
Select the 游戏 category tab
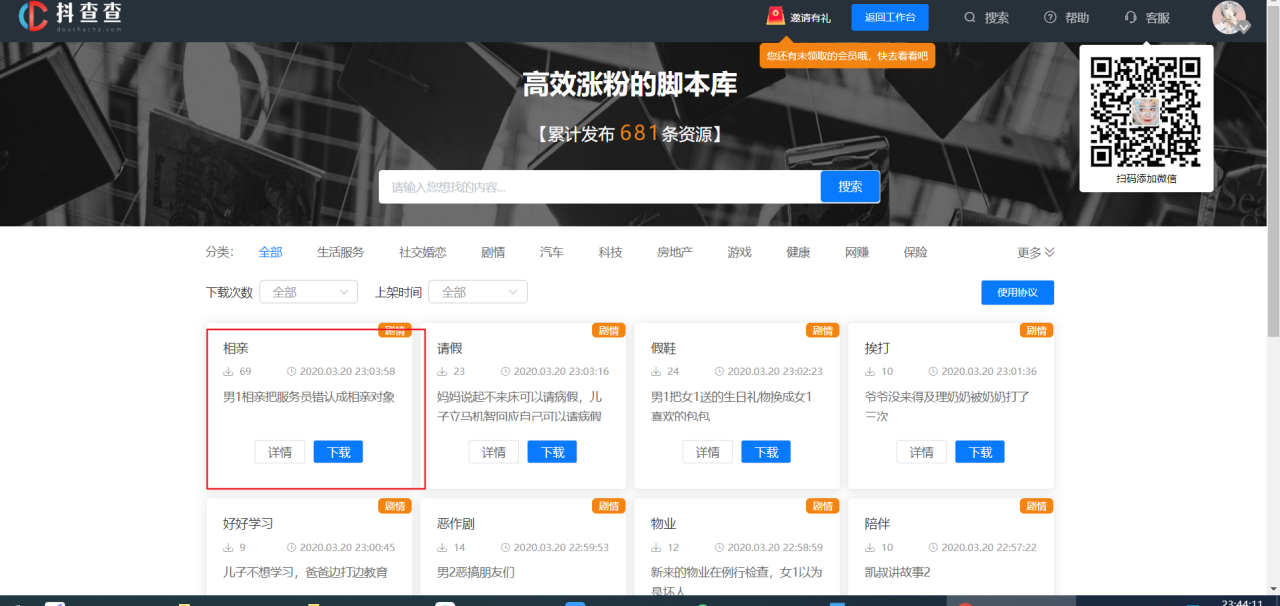739,252
